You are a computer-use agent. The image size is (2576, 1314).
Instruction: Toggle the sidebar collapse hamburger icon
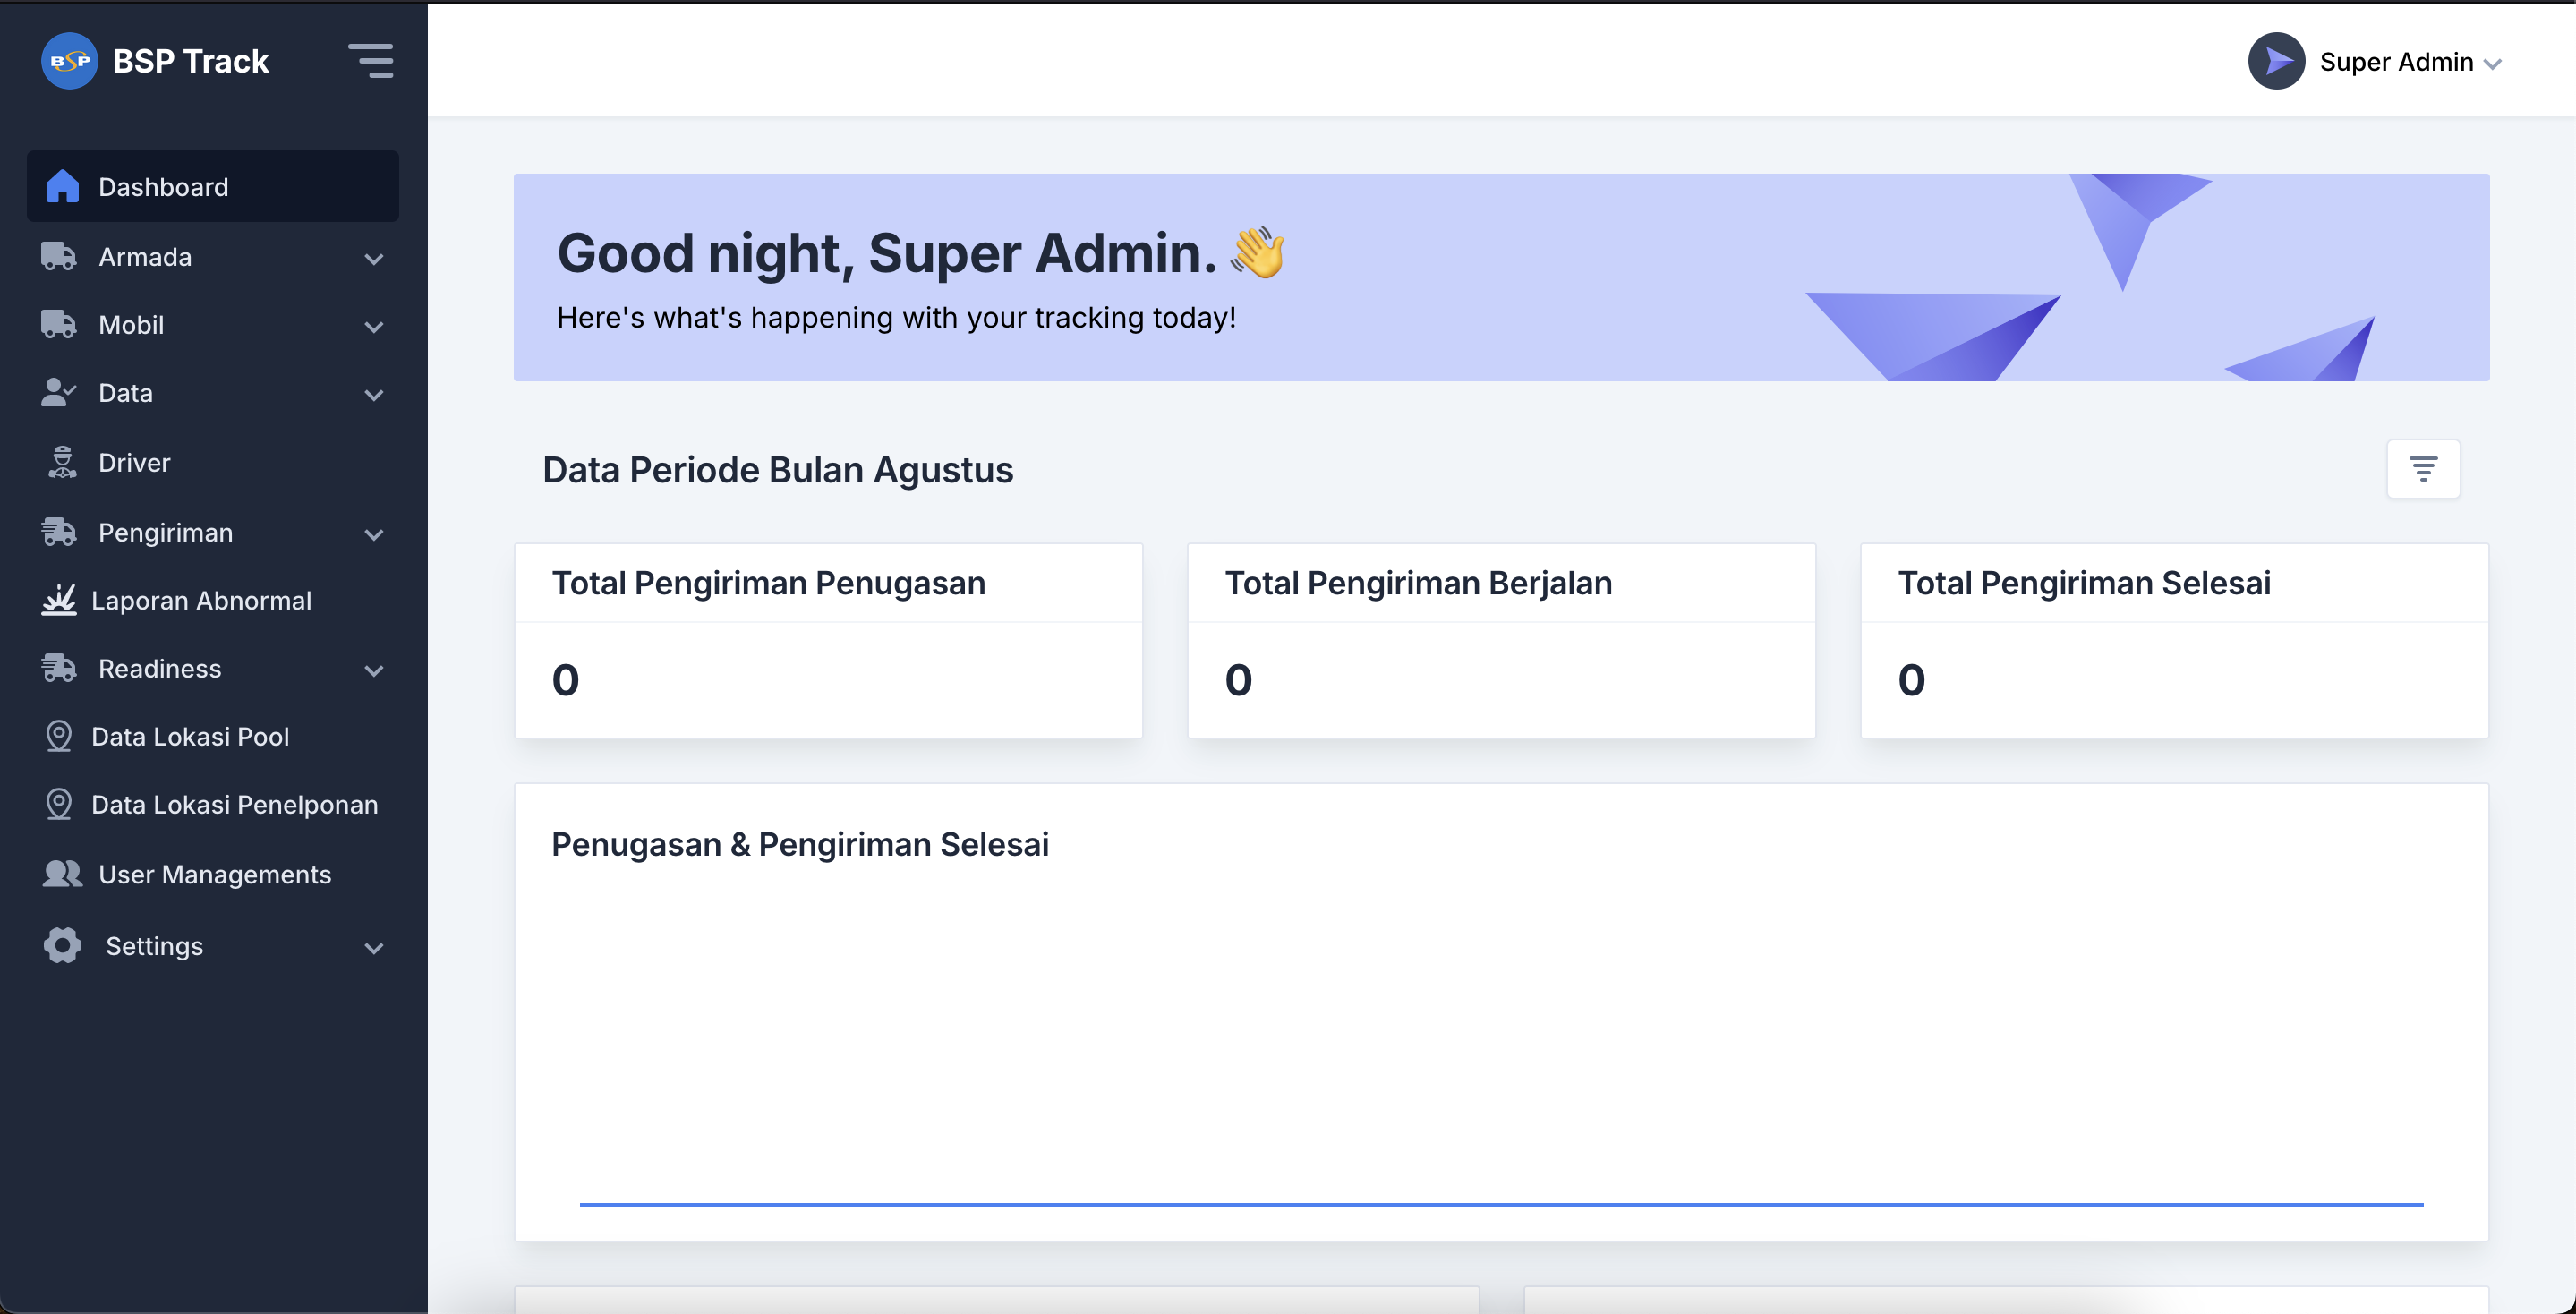tap(370, 61)
